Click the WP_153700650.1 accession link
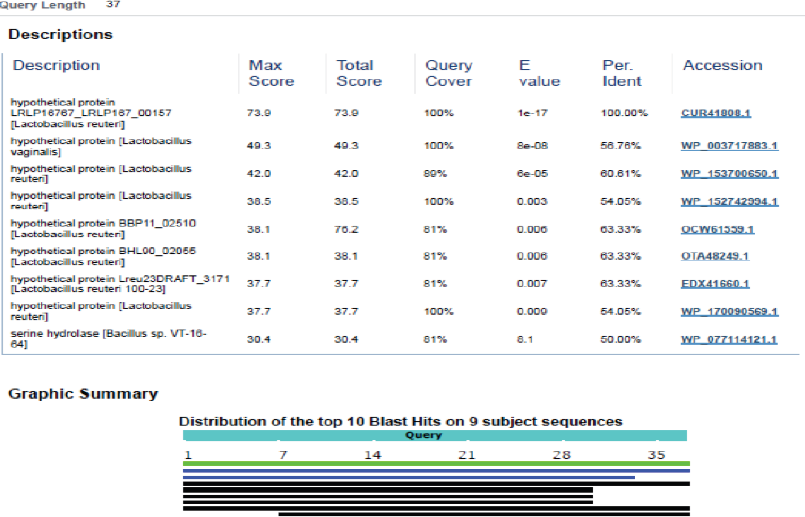805x517 pixels. coord(729,173)
